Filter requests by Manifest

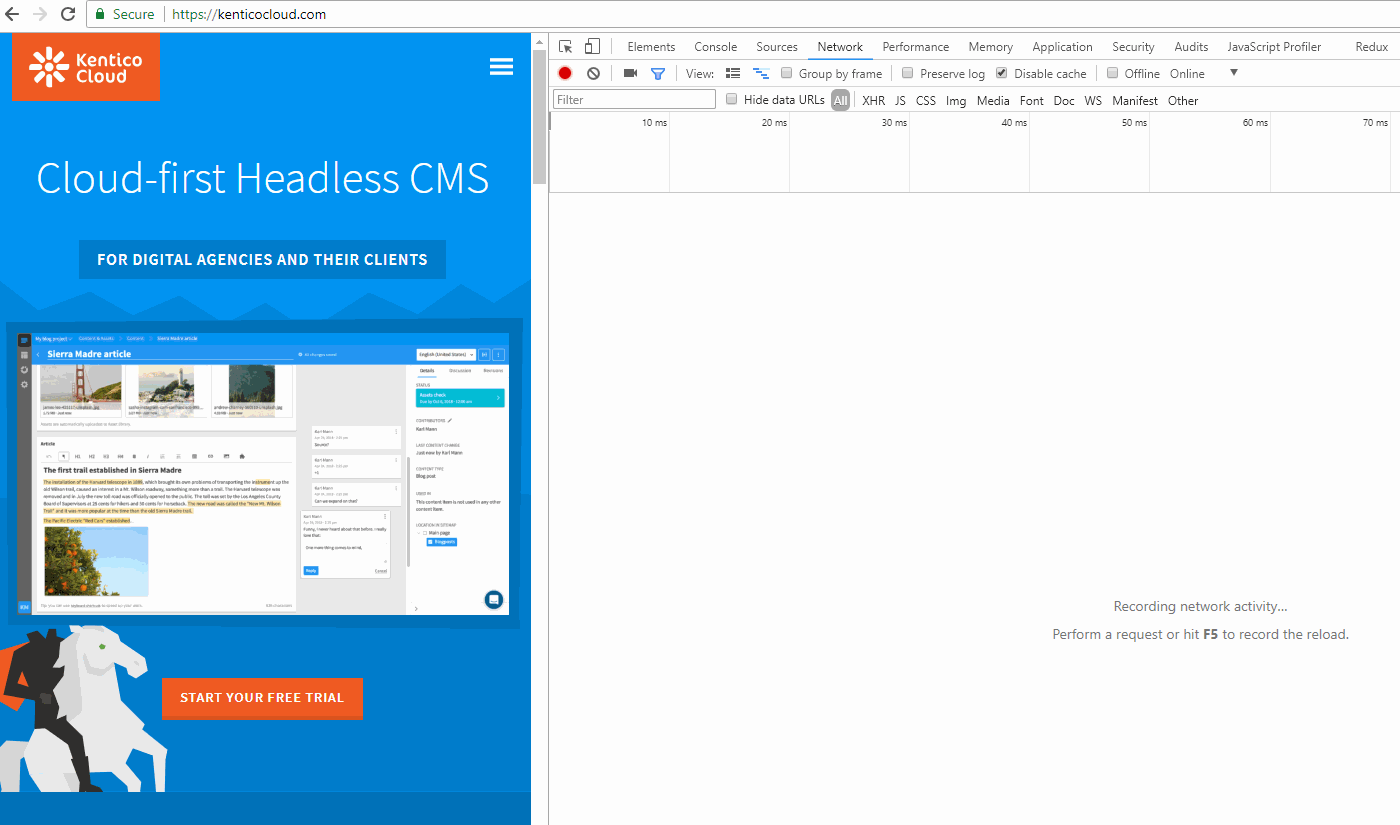(x=1135, y=100)
